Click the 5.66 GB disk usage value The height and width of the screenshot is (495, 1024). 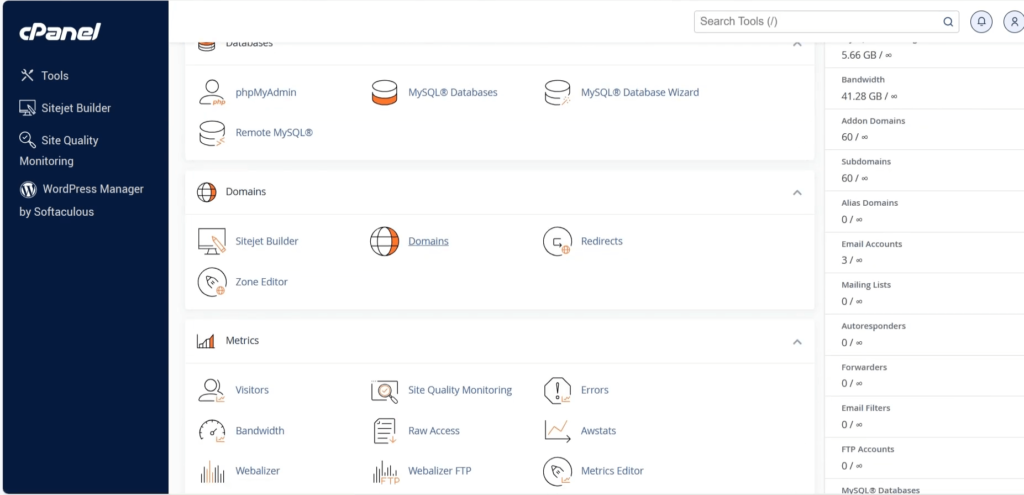(867, 56)
